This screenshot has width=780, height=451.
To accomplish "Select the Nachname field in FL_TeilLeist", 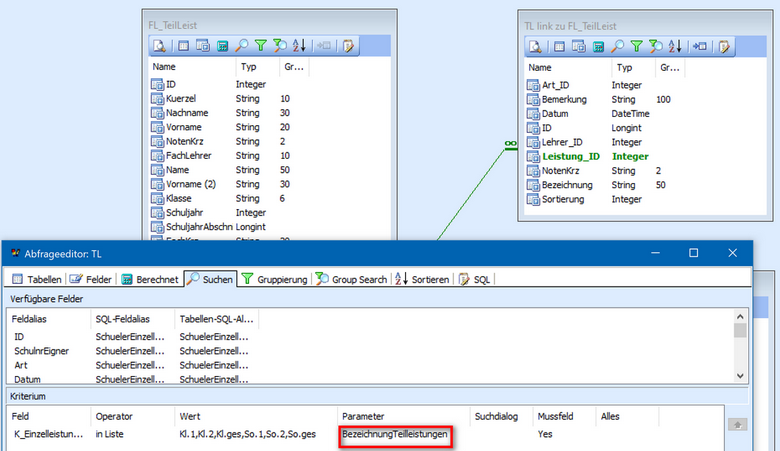I will click(186, 113).
